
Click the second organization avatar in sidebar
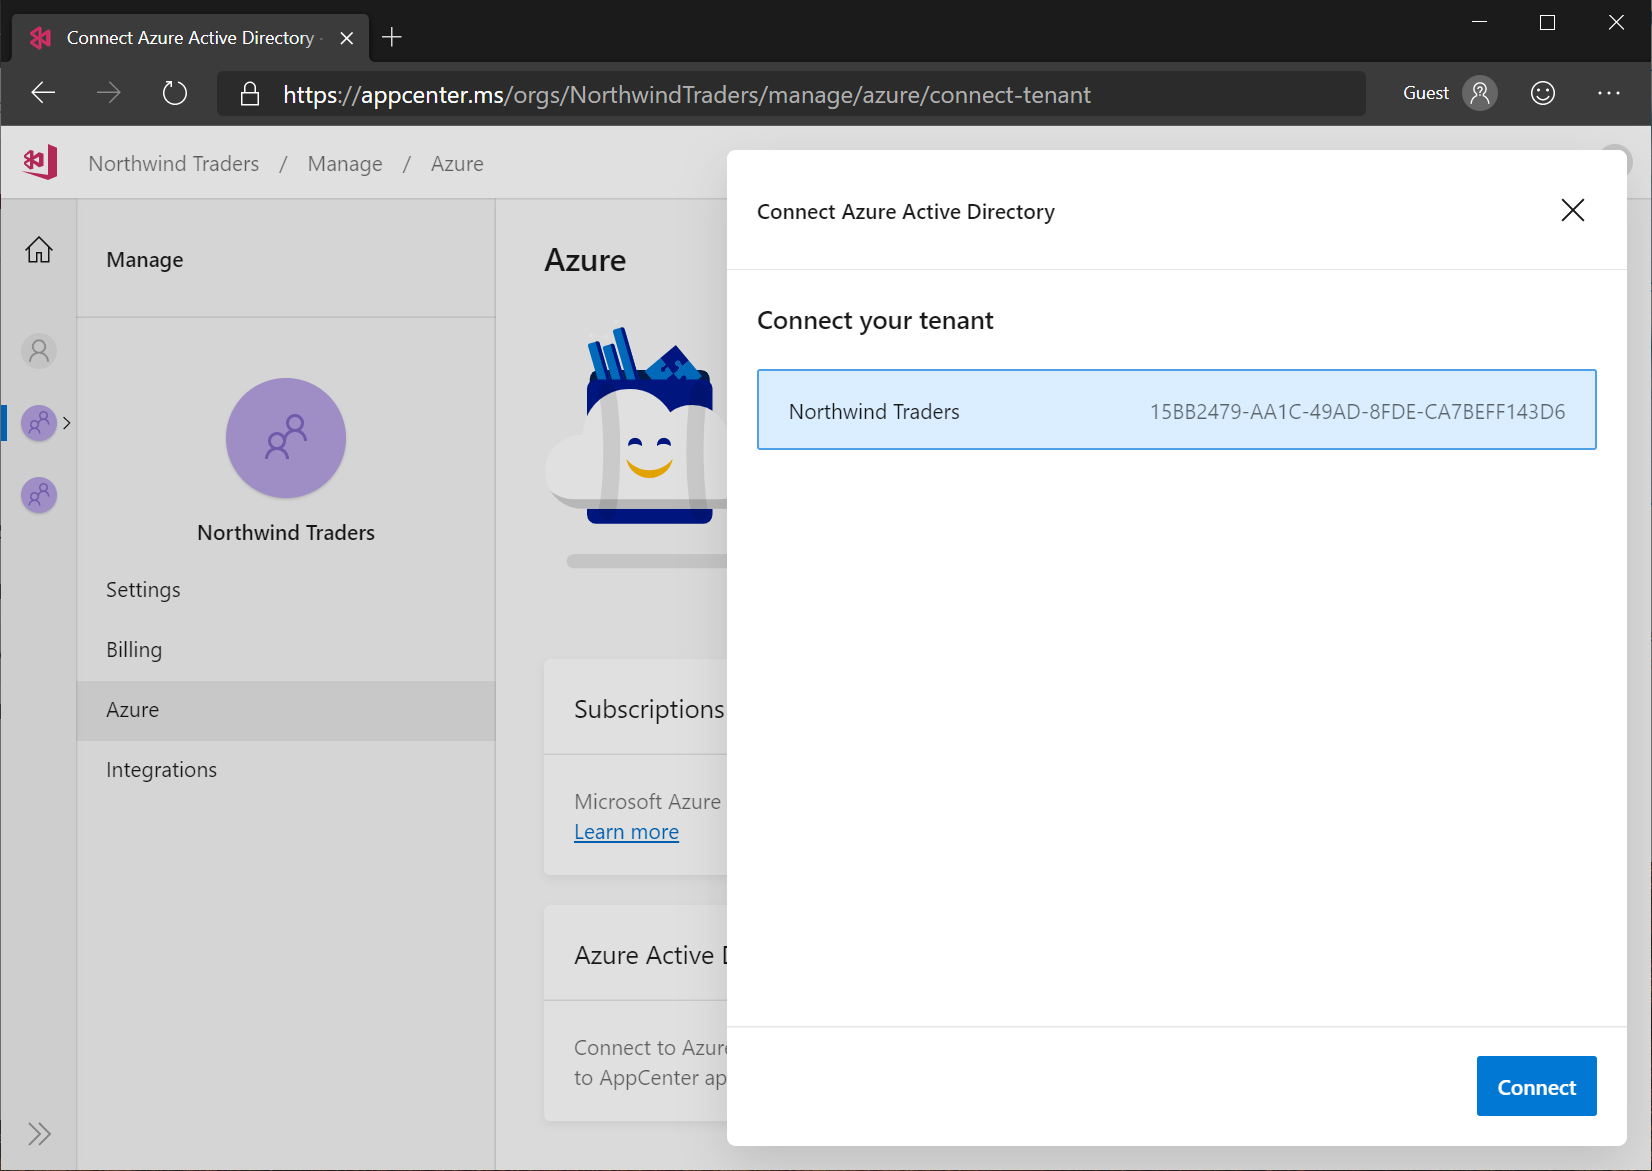38,495
